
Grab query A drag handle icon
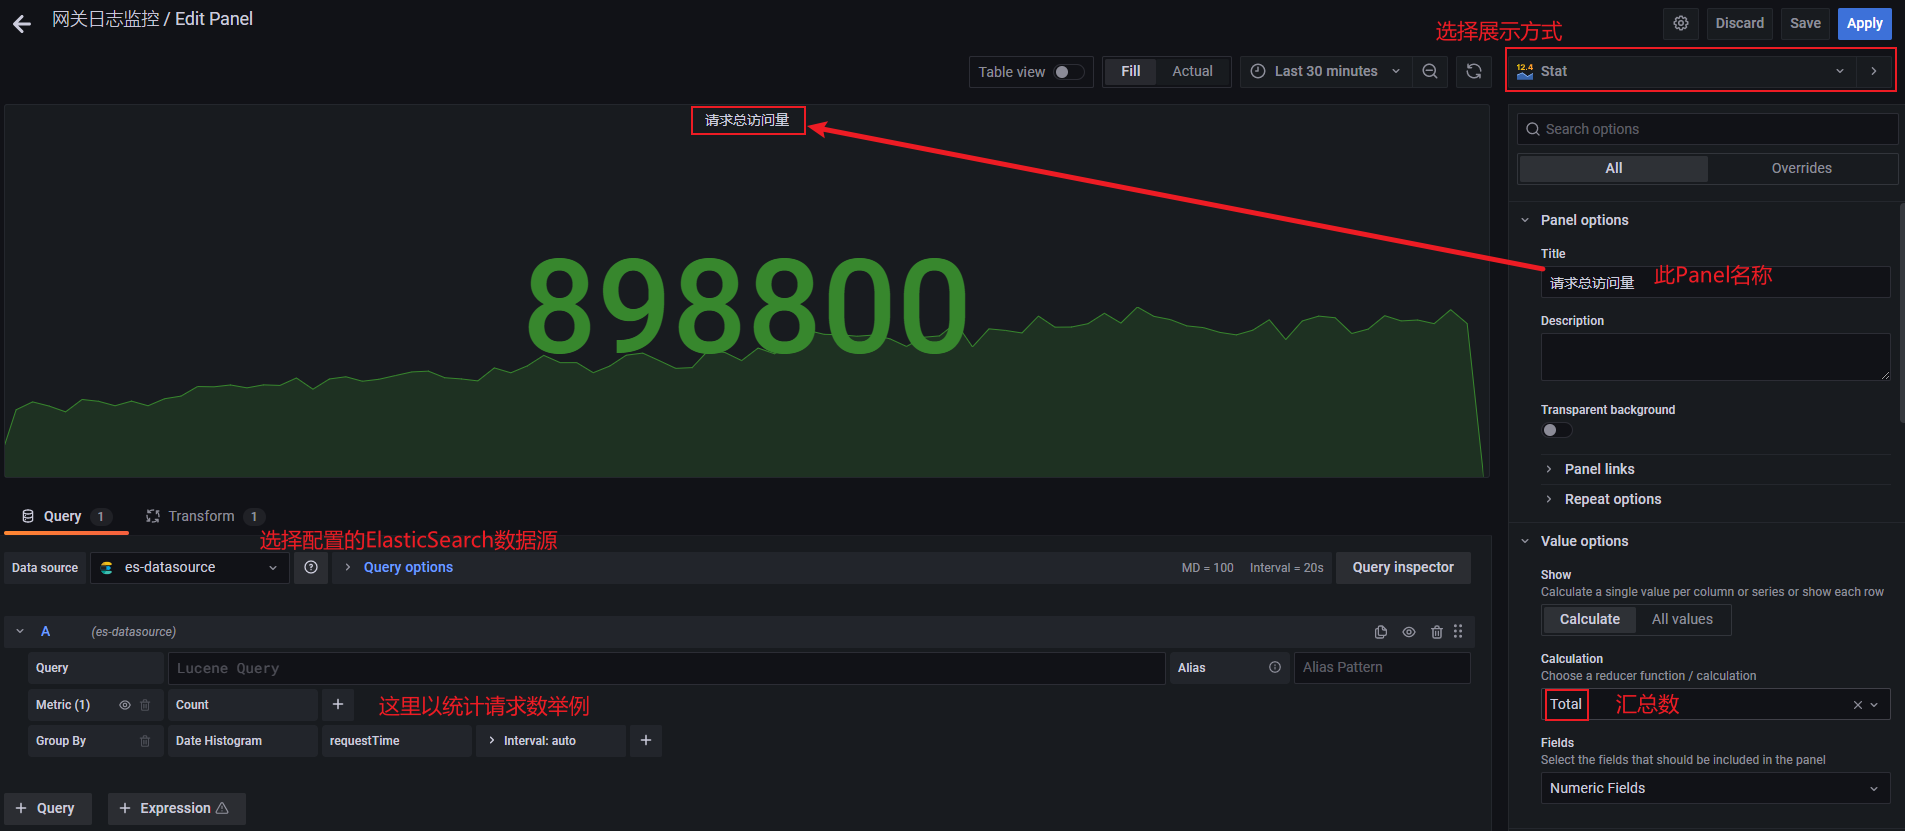tap(1458, 631)
